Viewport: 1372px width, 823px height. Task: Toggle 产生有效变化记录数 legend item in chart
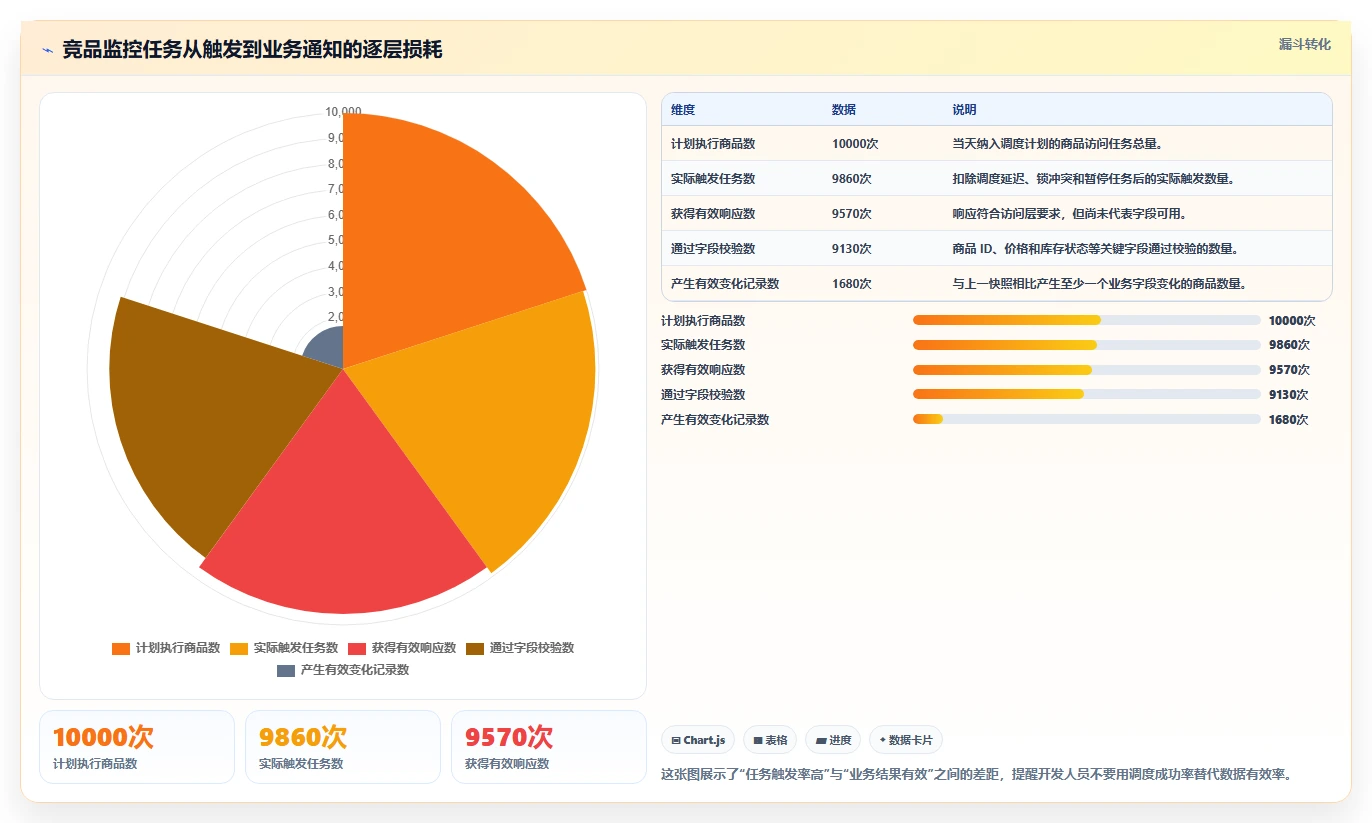point(343,670)
